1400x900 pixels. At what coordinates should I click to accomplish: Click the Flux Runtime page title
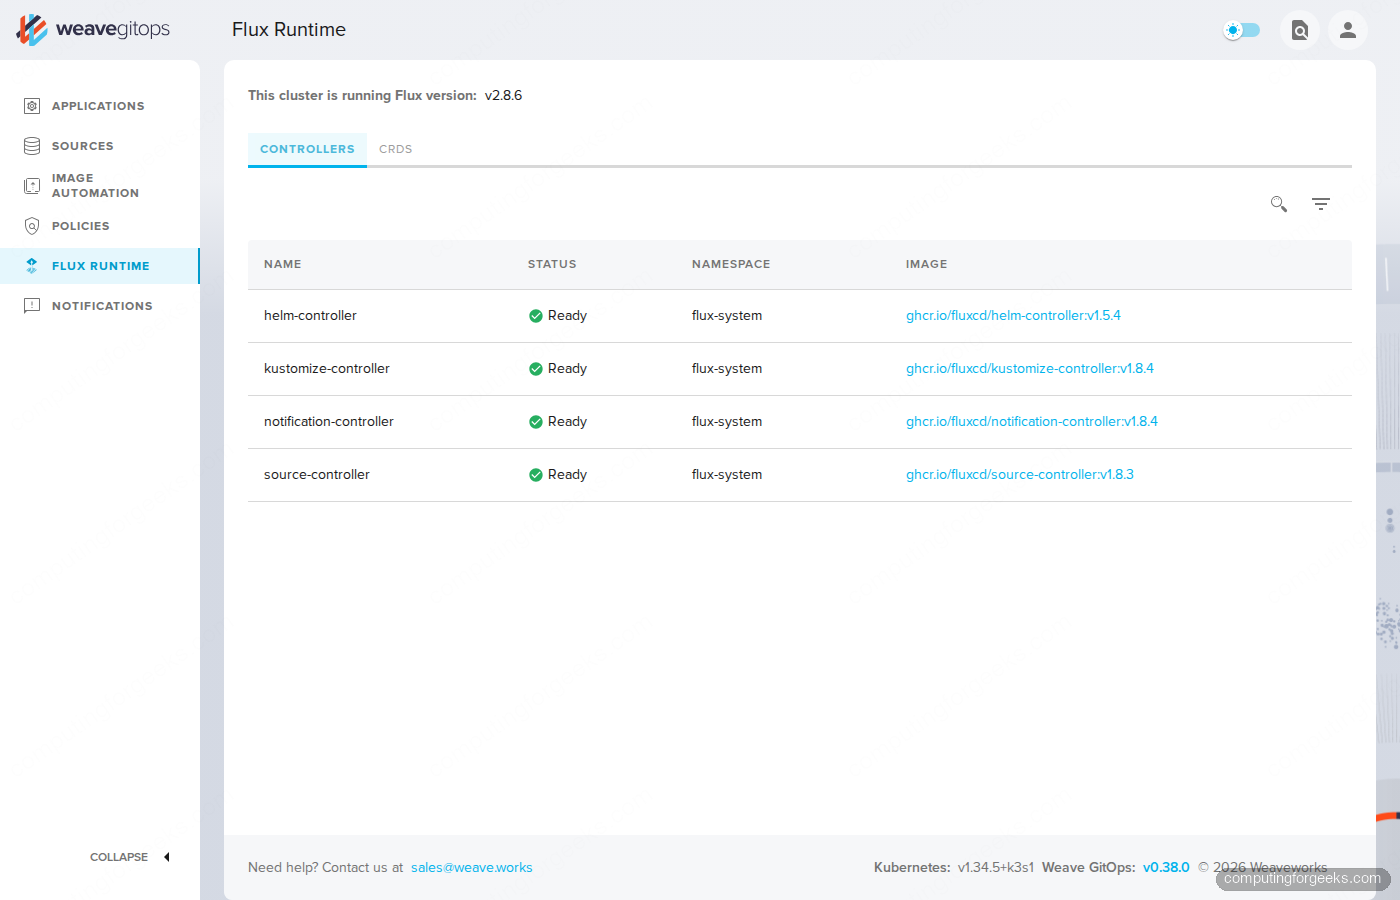pyautogui.click(x=289, y=30)
